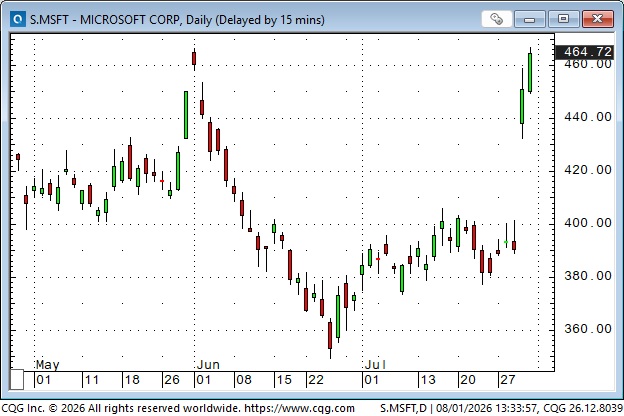
Task: Maximize the MSFT chart window
Action: [x=563, y=19]
